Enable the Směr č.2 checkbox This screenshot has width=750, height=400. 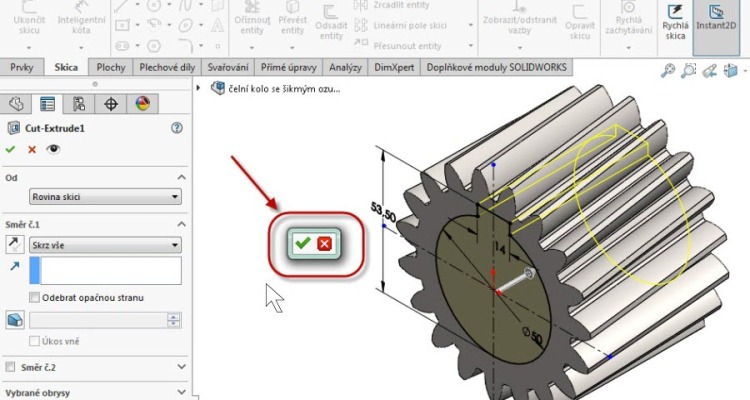point(10,367)
